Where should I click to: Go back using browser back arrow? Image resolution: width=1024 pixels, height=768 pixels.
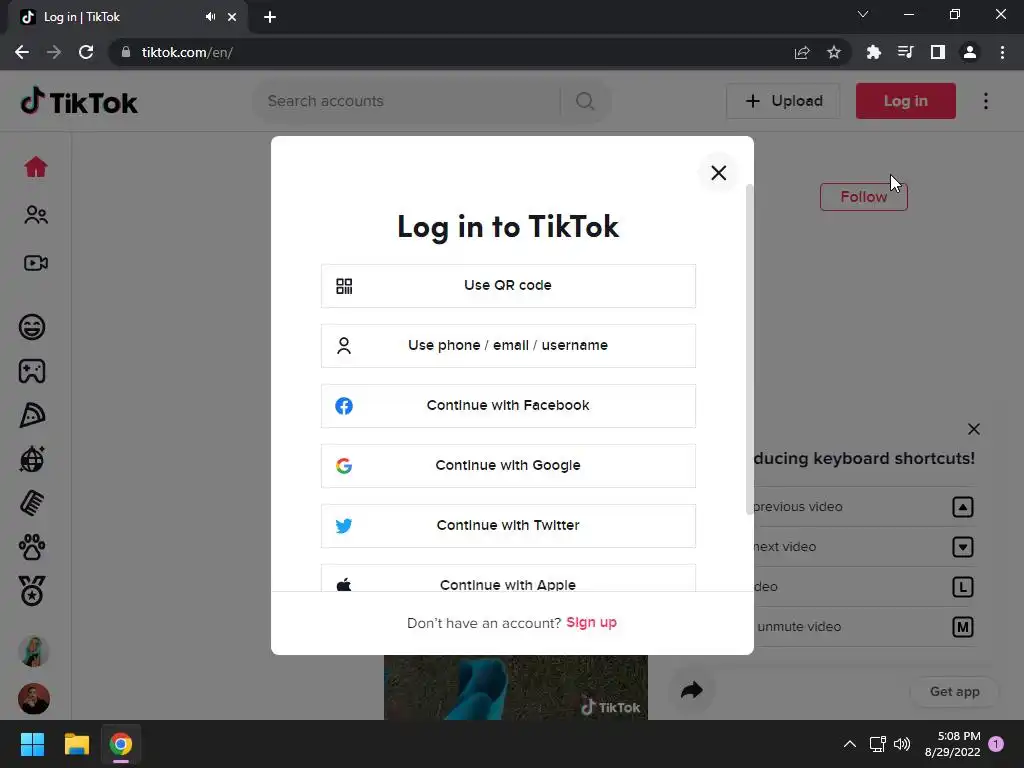pyautogui.click(x=22, y=52)
